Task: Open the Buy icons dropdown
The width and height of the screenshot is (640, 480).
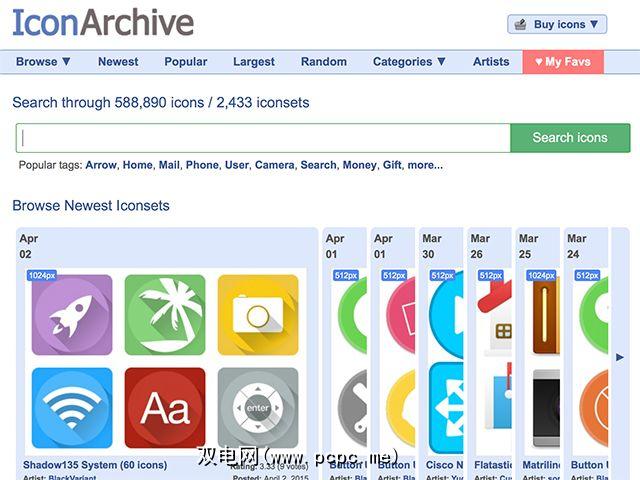Action: click(557, 24)
